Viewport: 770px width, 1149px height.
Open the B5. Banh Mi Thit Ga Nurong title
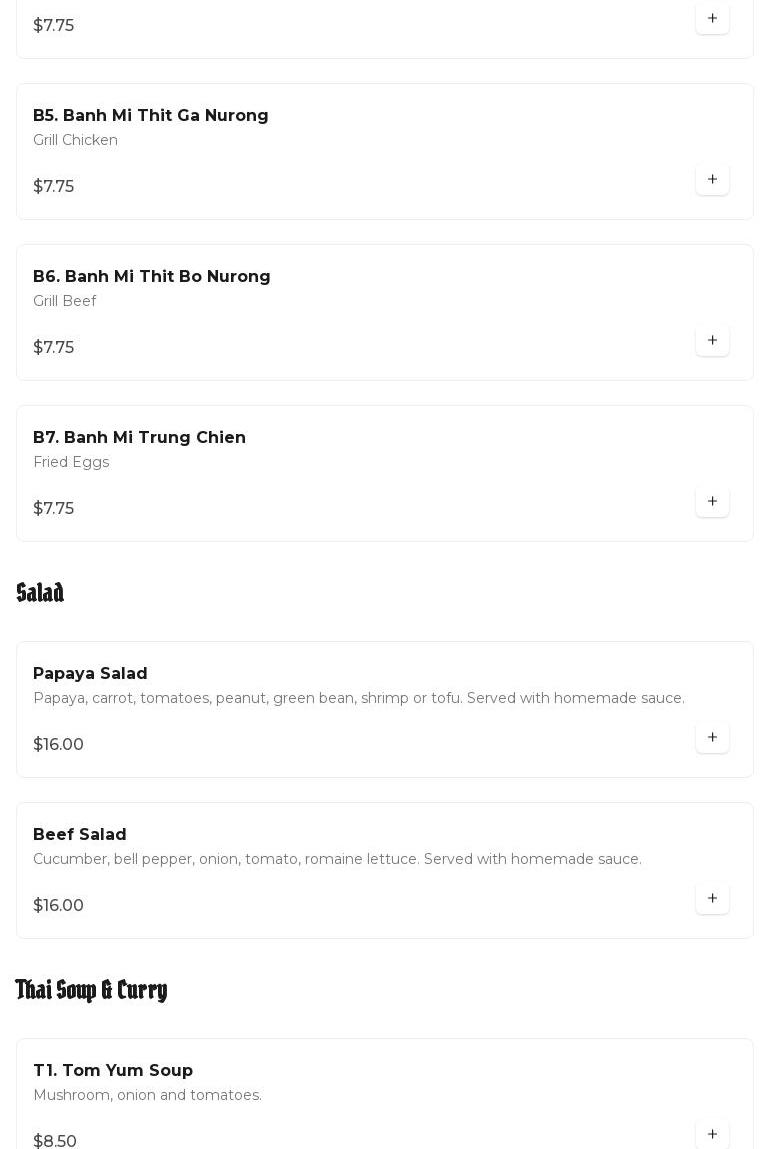click(151, 116)
